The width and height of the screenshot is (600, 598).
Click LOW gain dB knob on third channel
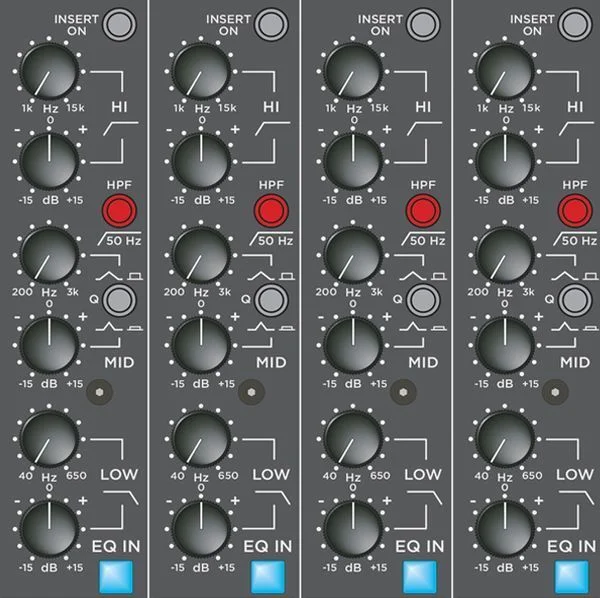pyautogui.click(x=353, y=529)
